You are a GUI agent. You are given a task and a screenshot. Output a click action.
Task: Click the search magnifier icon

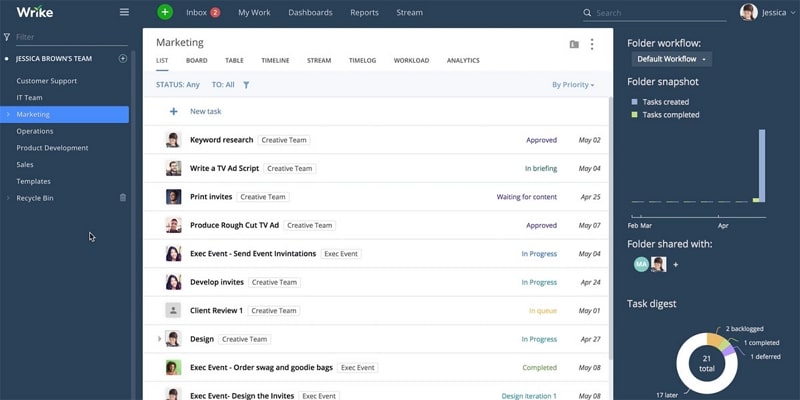coord(587,13)
